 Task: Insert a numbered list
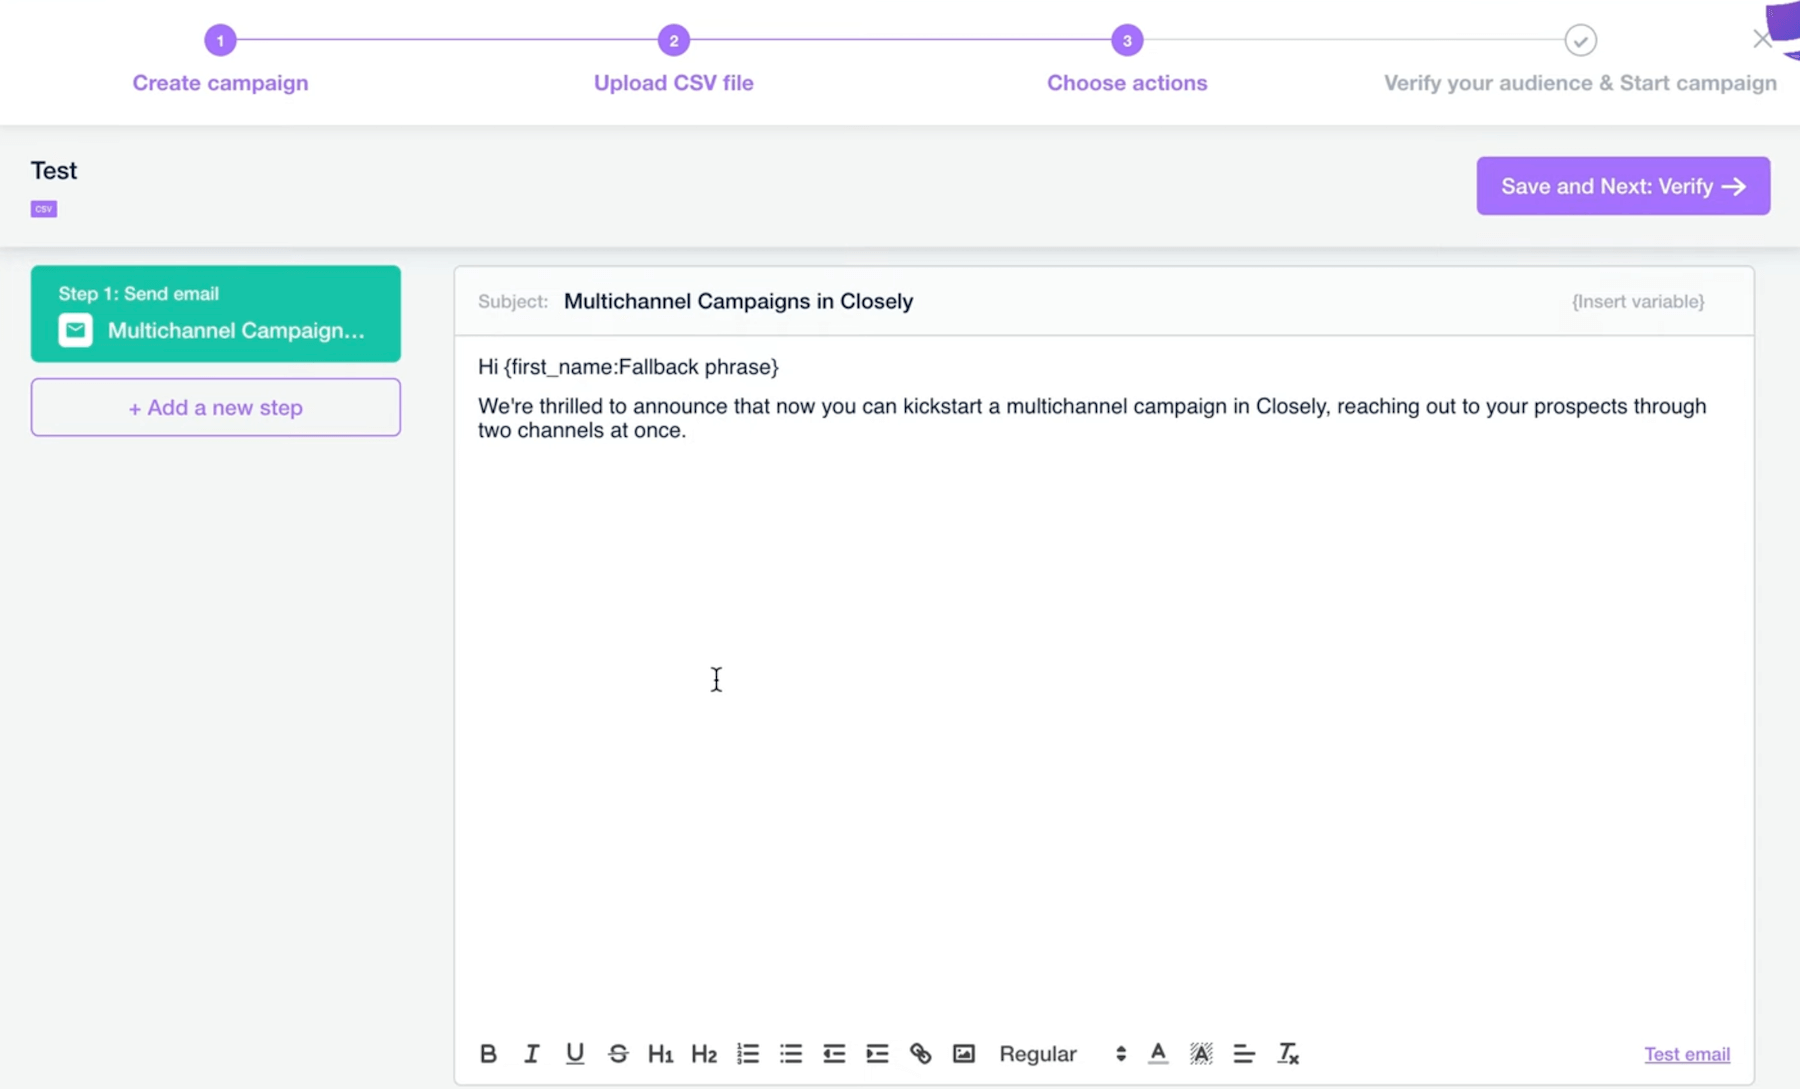click(x=748, y=1053)
